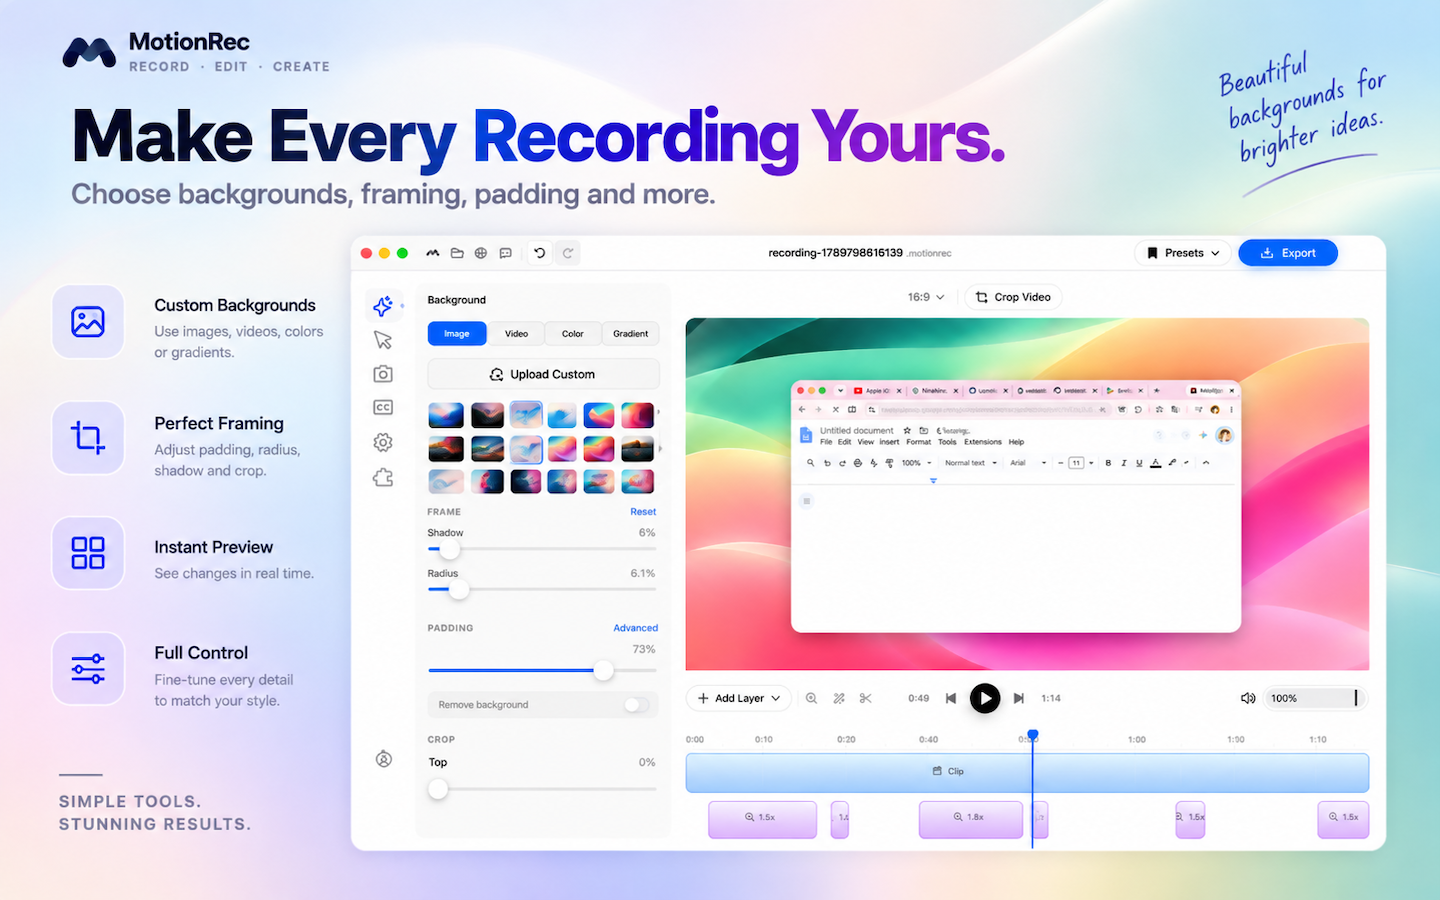The width and height of the screenshot is (1440, 900).
Task: Select the 1.8x zoom segment on timeline
Action: click(x=970, y=819)
